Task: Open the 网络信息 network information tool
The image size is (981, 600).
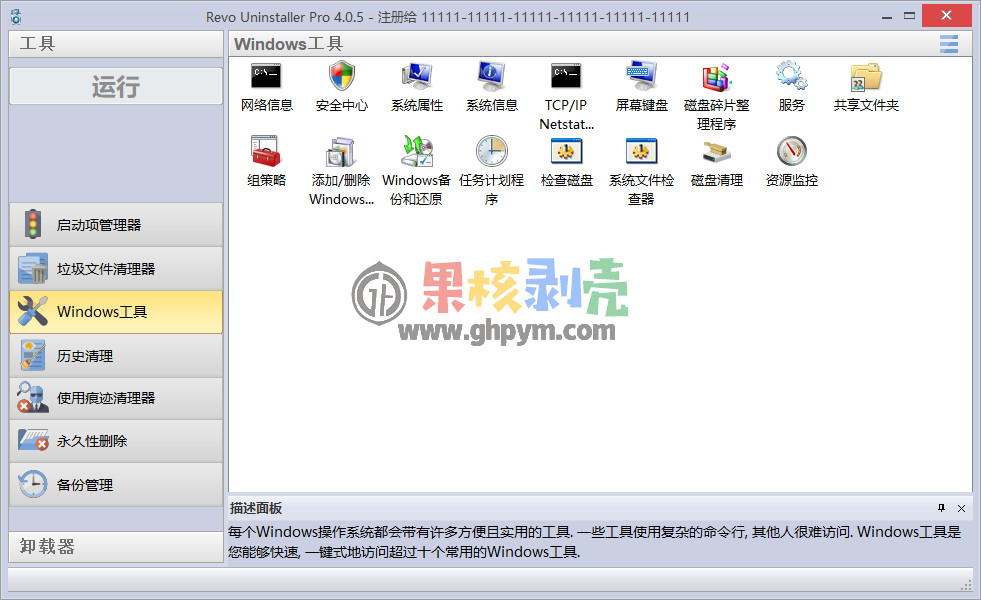Action: 266,86
